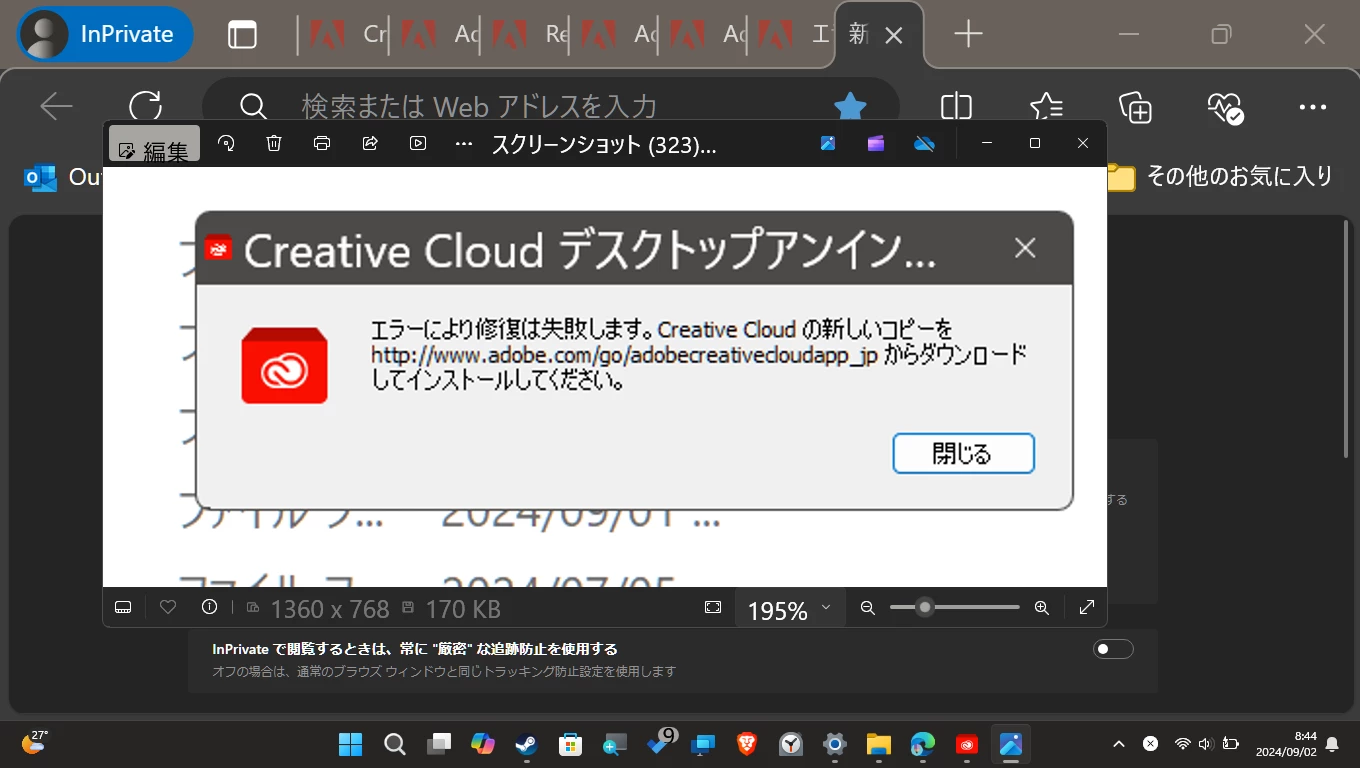The image size is (1360, 768).
Task: Print the image via printer icon
Action: click(x=322, y=144)
